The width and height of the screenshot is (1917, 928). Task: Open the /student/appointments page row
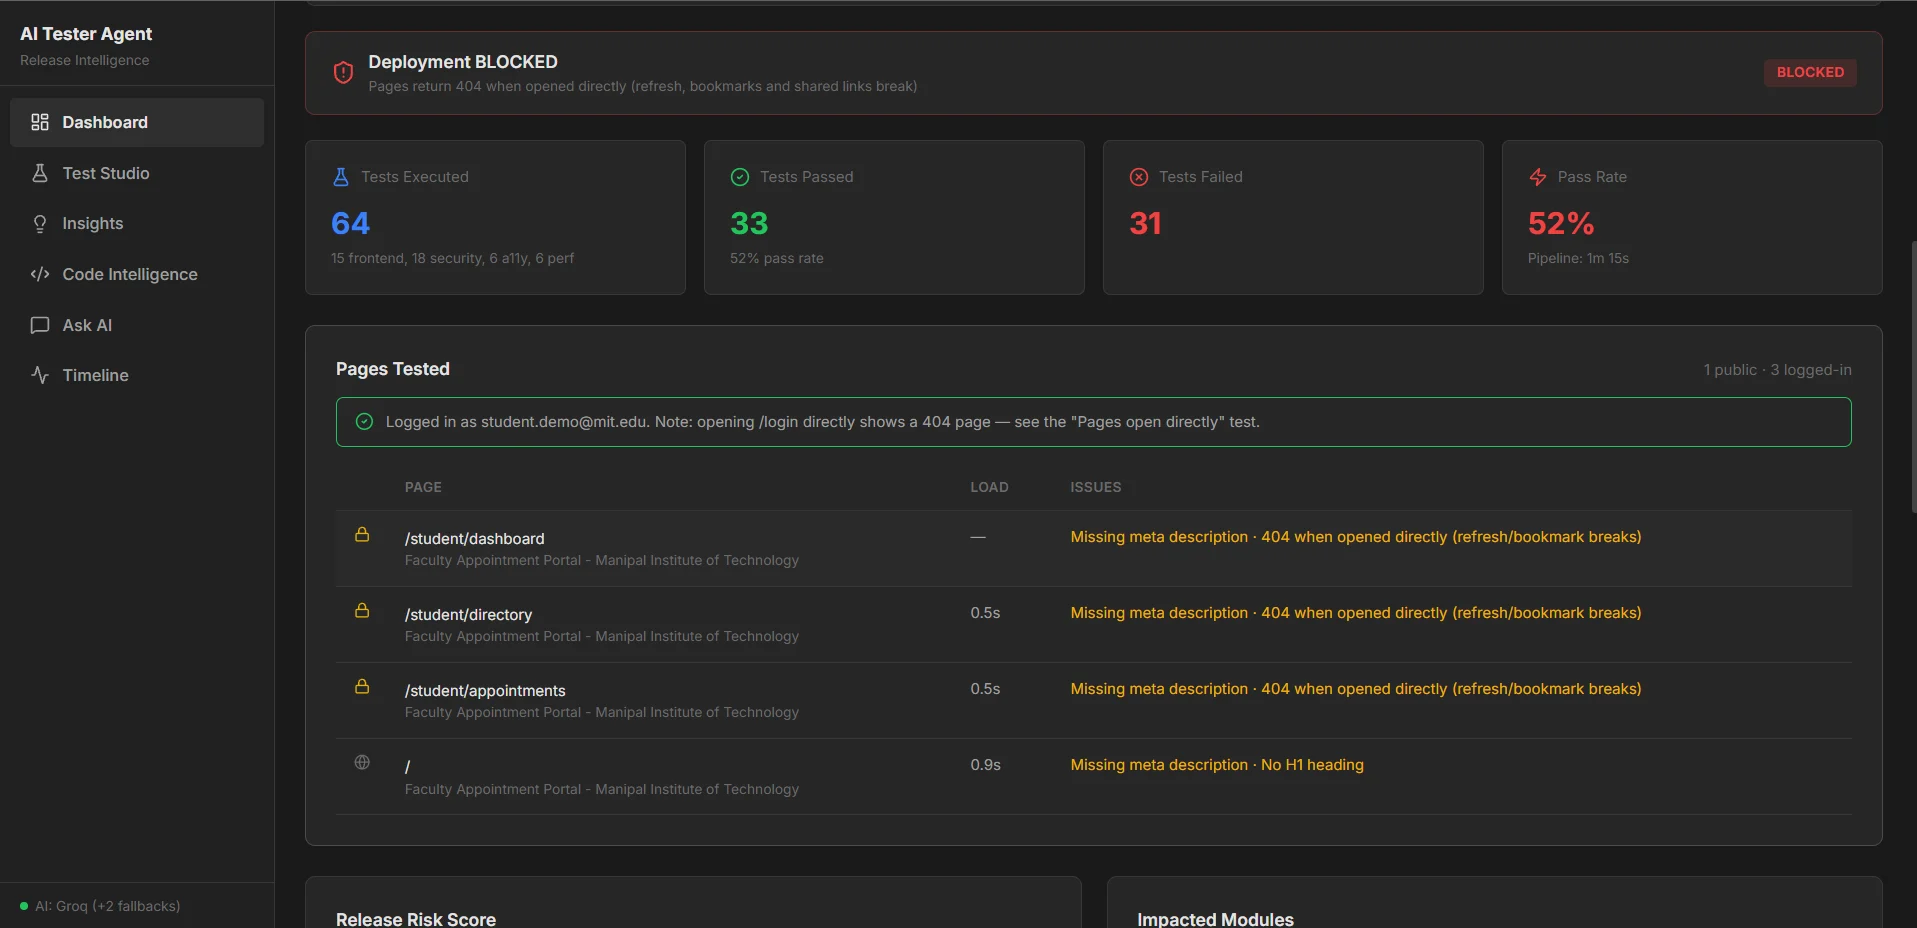point(1093,701)
